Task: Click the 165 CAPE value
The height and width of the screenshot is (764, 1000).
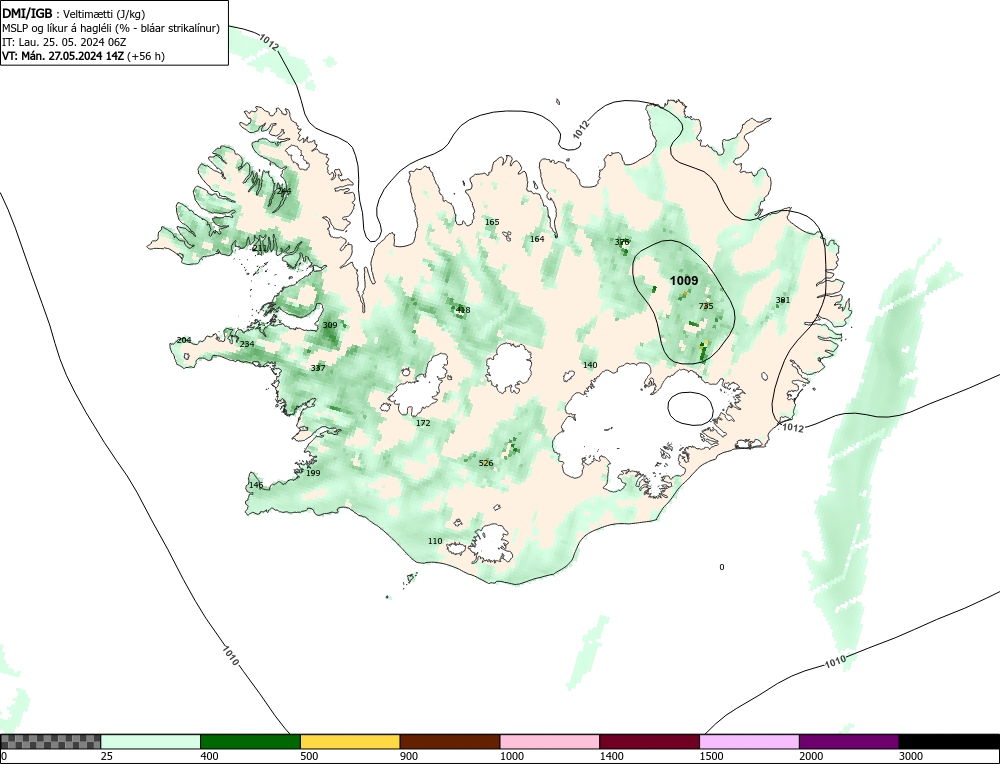Action: click(492, 222)
